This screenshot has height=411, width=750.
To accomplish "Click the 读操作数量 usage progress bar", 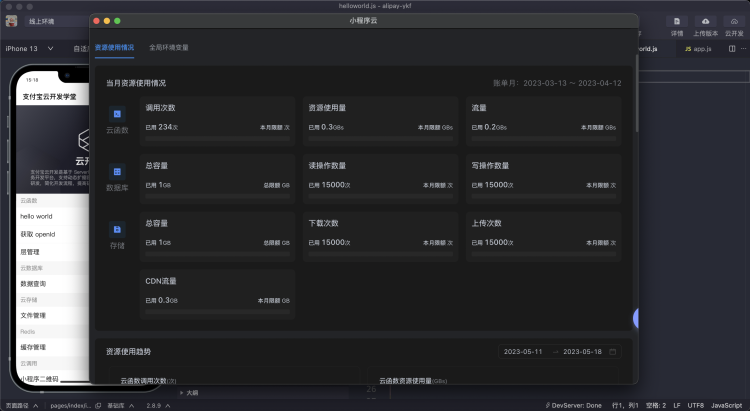I will coord(381,197).
